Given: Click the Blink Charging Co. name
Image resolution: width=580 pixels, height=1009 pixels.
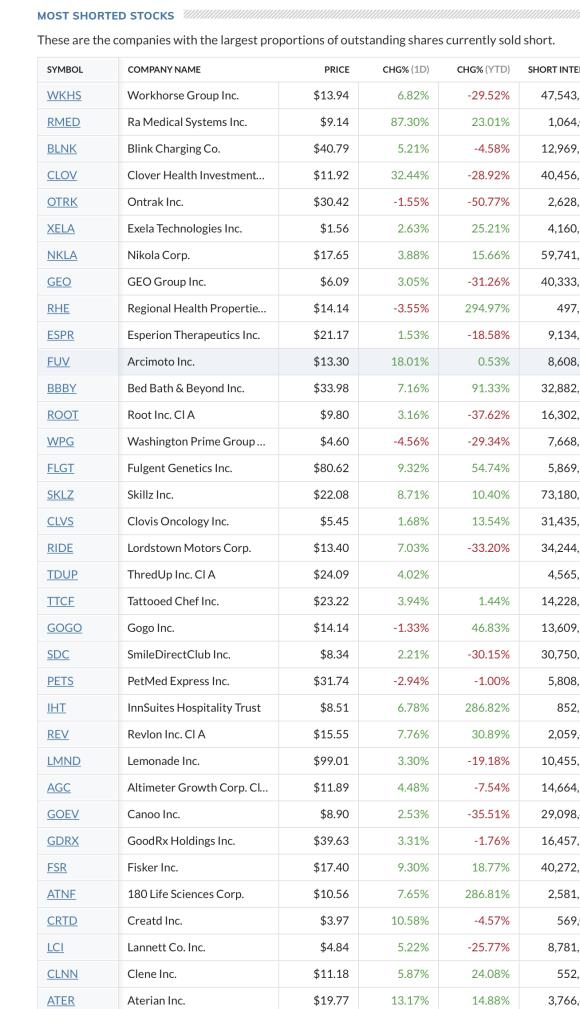Looking at the screenshot, I should (x=174, y=149).
